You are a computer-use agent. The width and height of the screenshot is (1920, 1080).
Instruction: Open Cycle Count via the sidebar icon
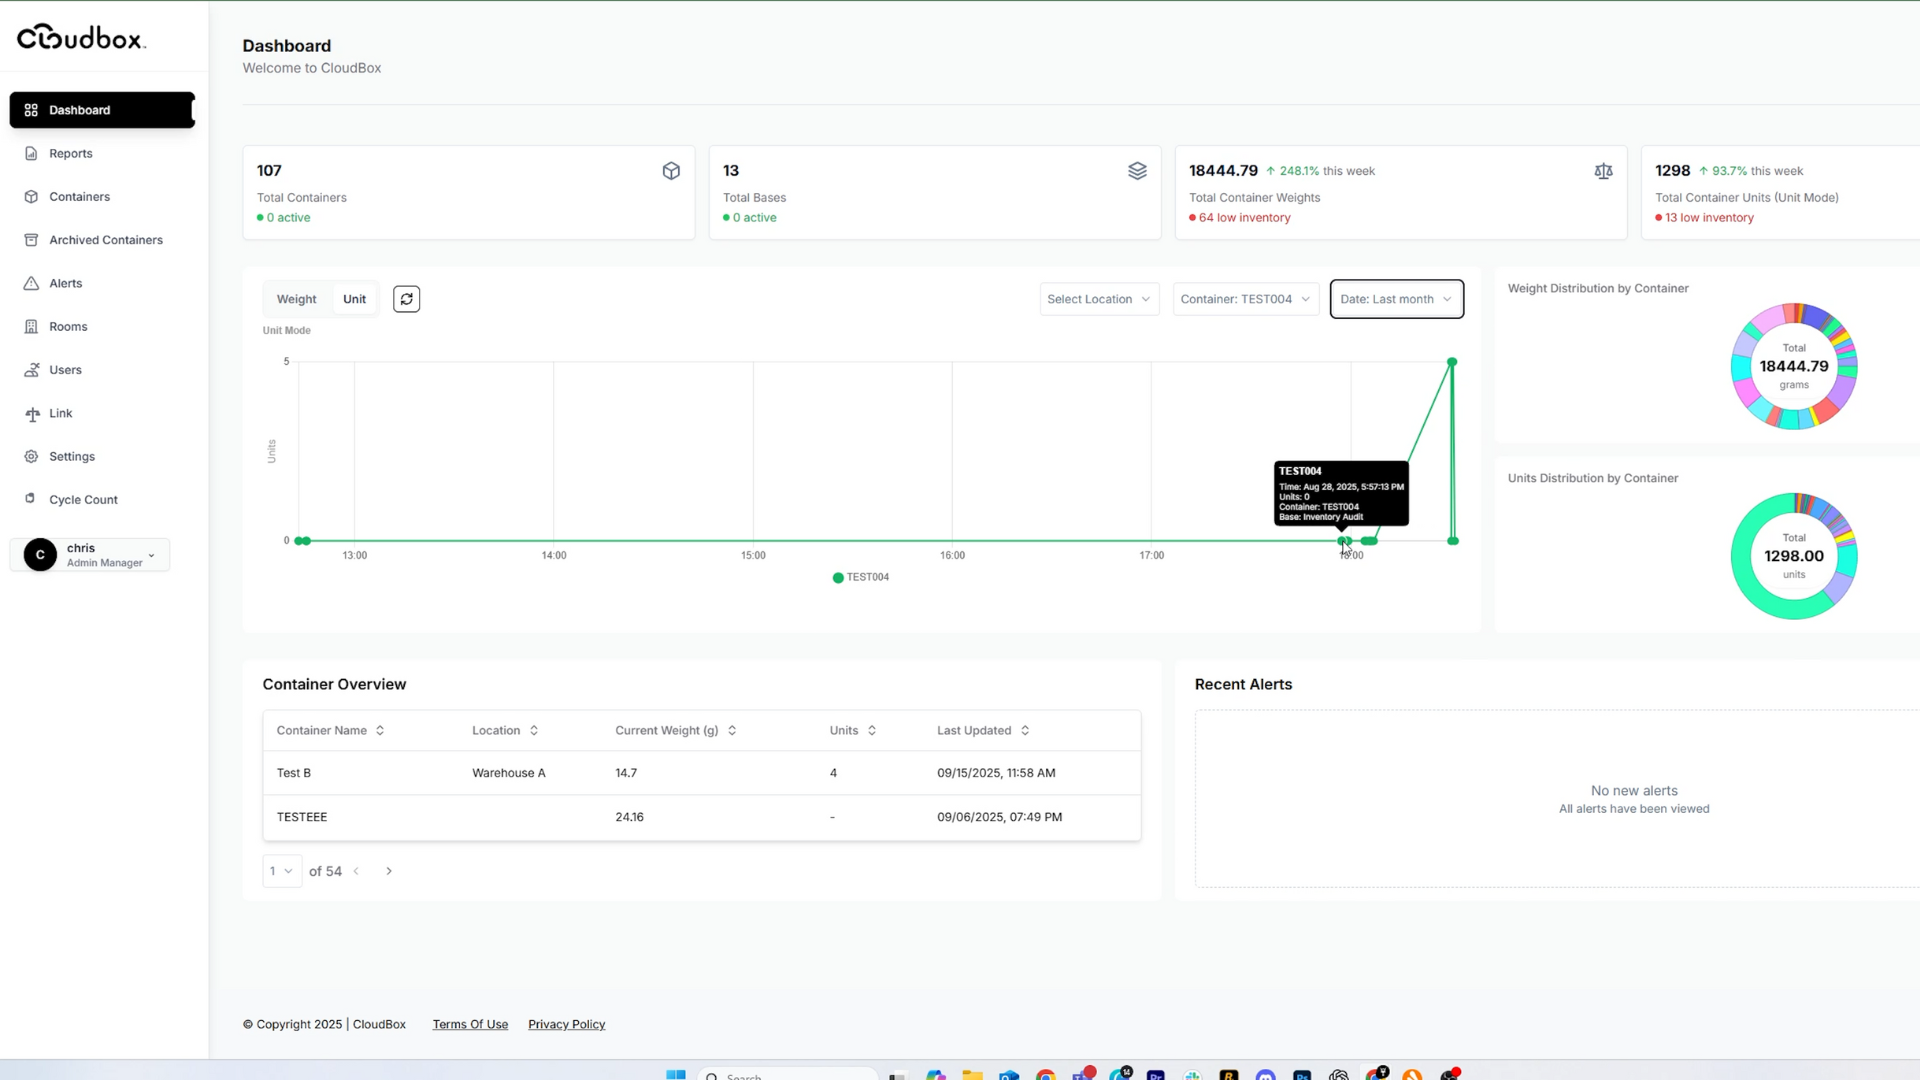coord(31,499)
